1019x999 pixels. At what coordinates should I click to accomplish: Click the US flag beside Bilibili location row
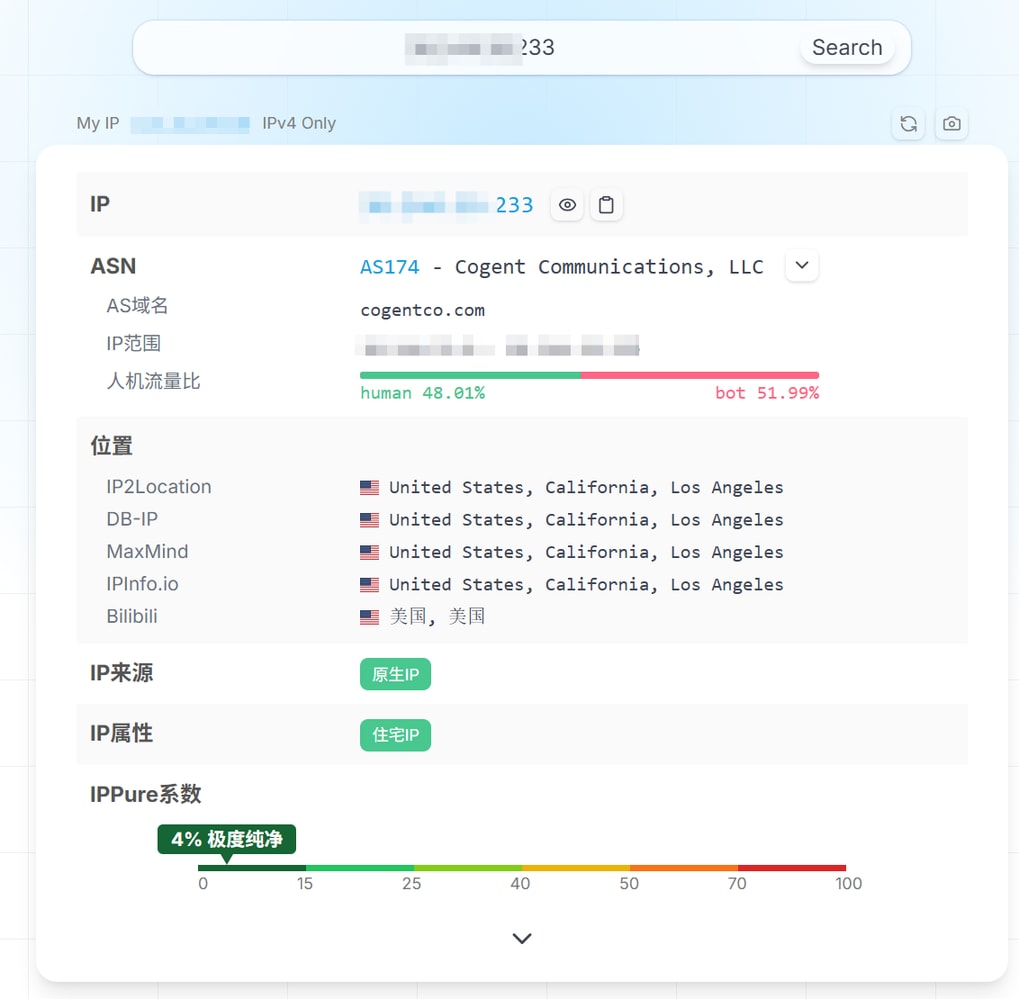[369, 617]
